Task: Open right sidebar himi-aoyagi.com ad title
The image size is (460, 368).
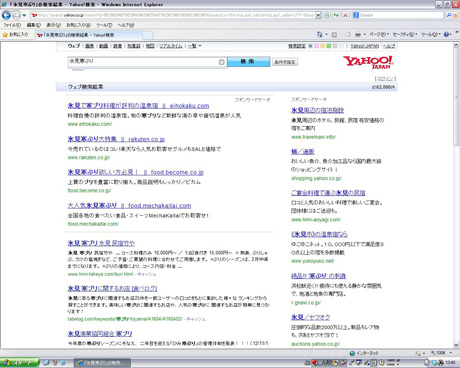Action: coord(328,193)
